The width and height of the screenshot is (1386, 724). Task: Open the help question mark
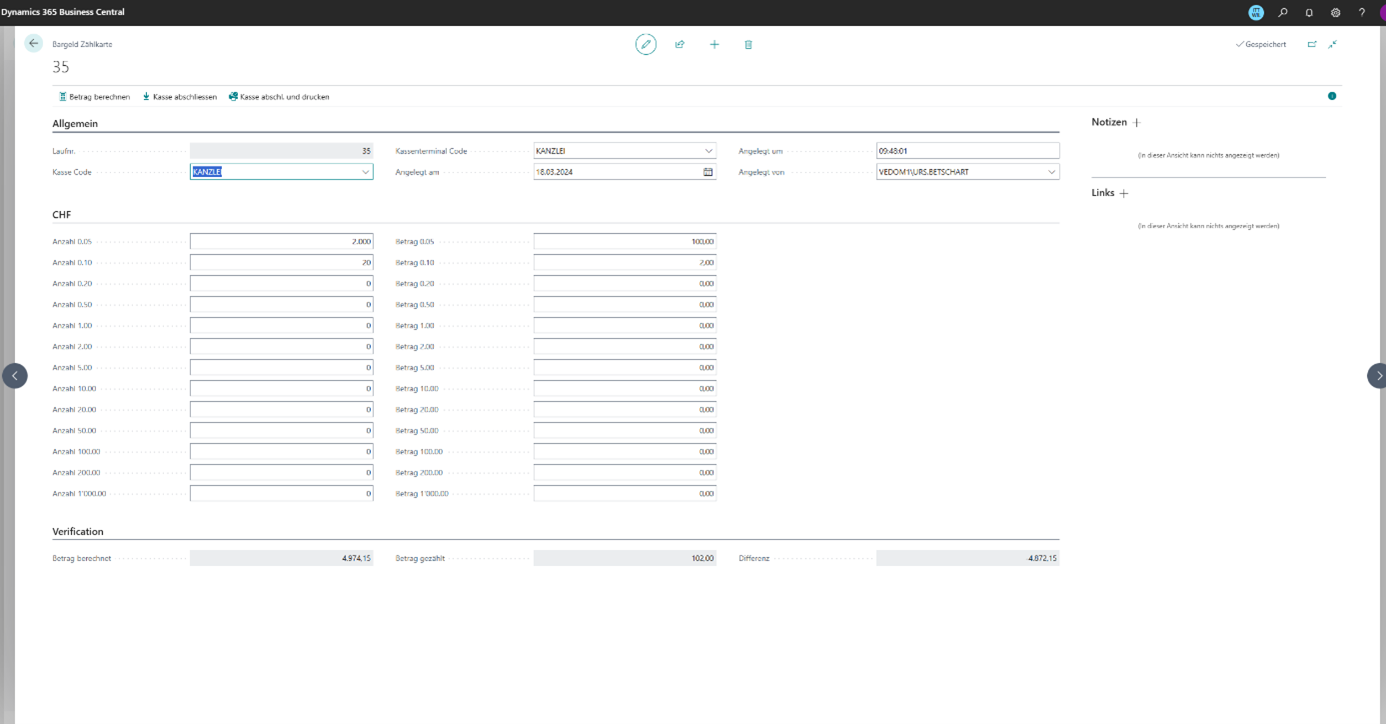(1361, 12)
